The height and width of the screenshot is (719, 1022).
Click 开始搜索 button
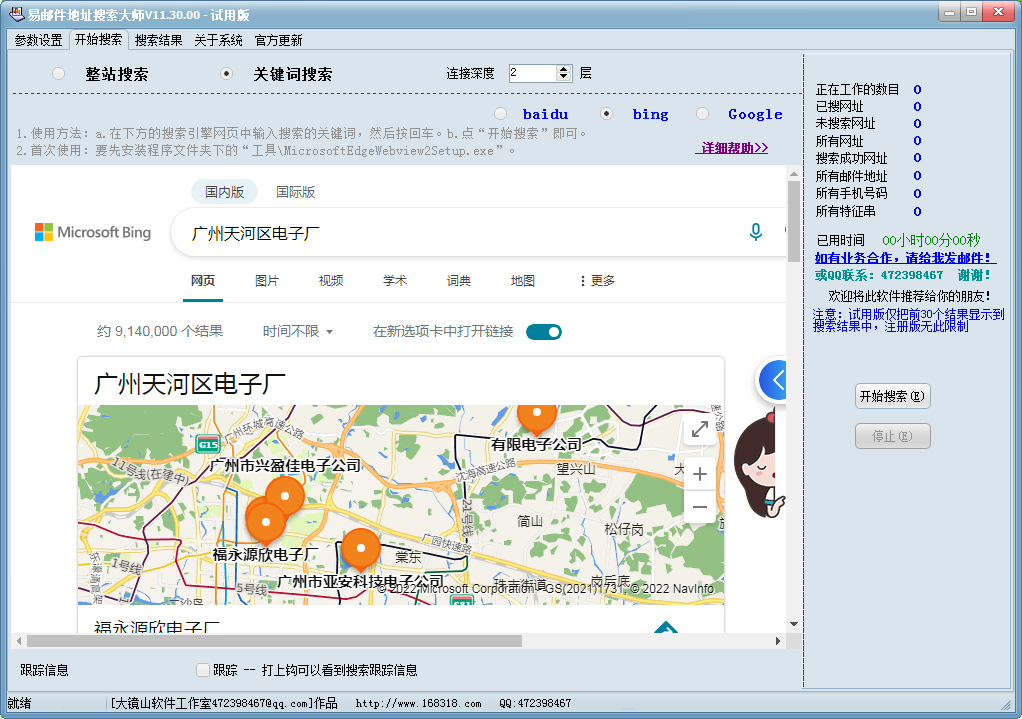(892, 396)
